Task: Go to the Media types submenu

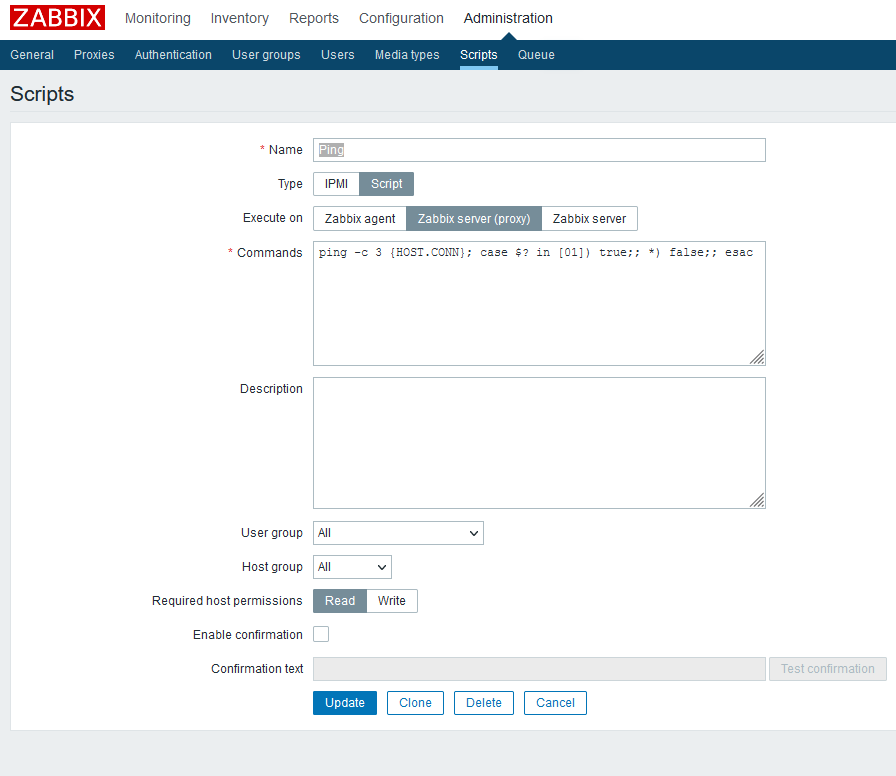Action: [x=407, y=55]
